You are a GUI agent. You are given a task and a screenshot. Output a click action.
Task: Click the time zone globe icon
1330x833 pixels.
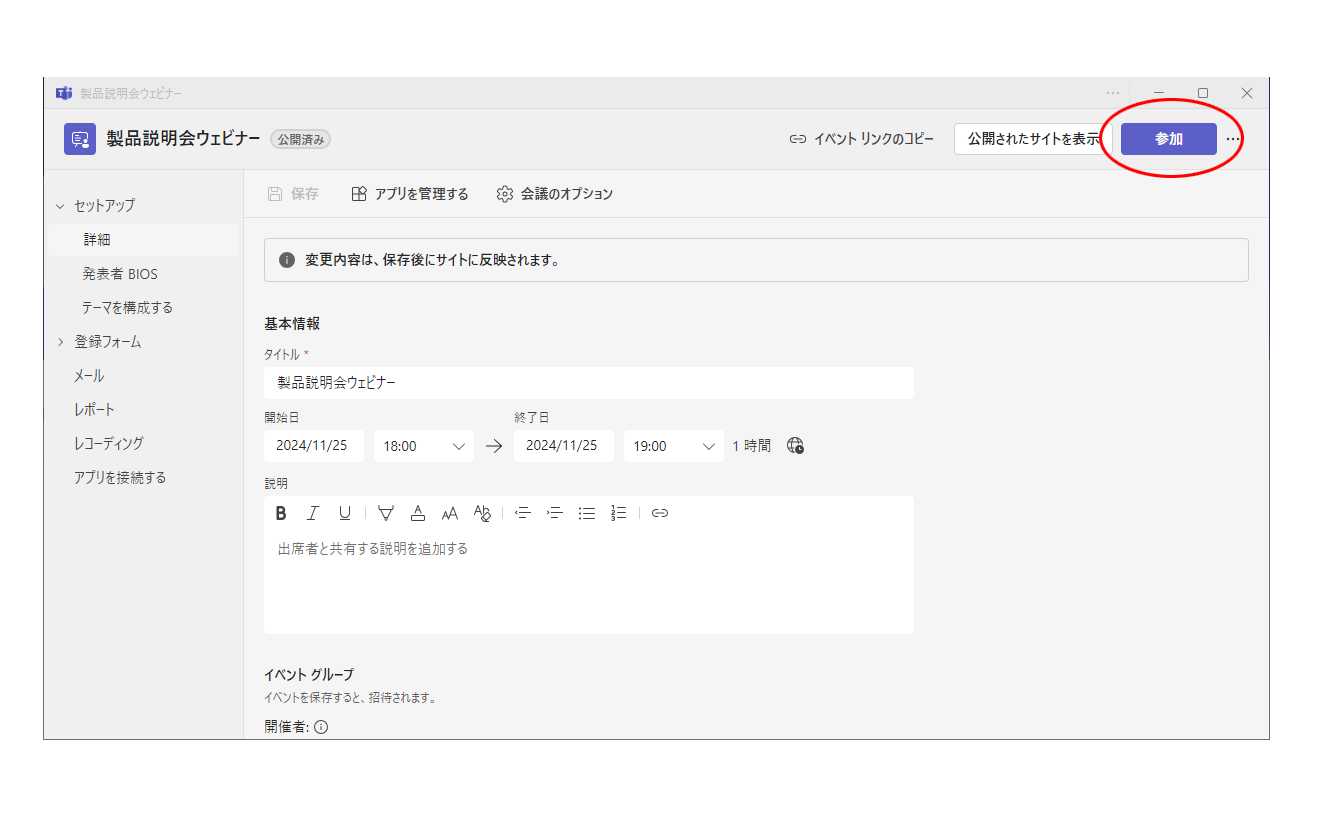point(795,446)
